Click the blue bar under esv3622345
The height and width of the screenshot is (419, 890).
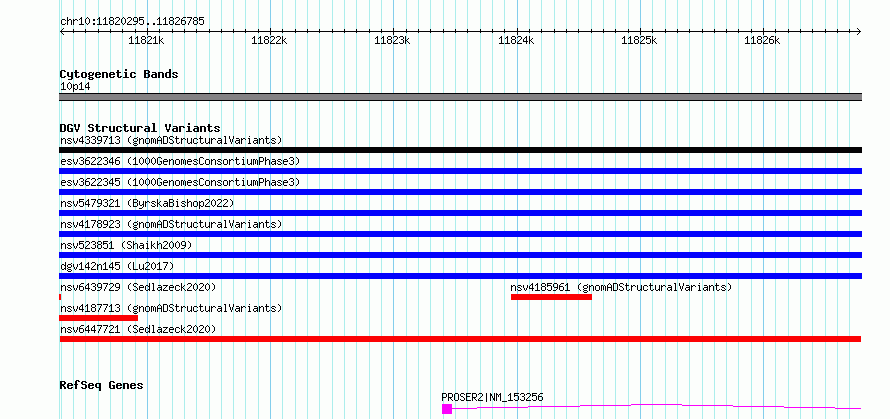click(x=460, y=192)
